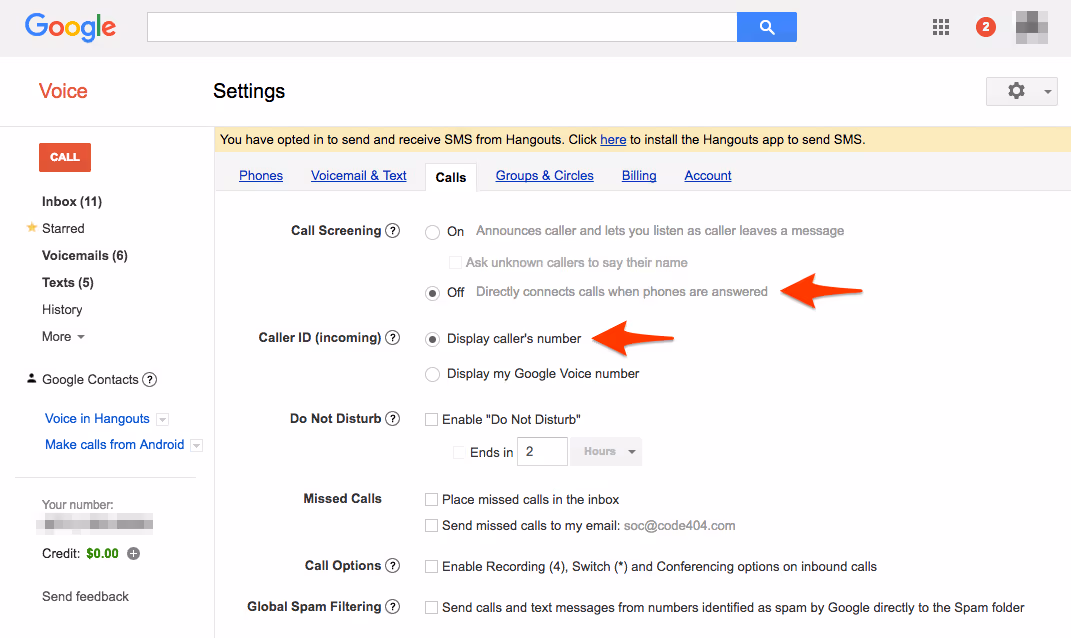1071x638 pixels.
Task: Open the Account tab
Action: tap(708, 176)
